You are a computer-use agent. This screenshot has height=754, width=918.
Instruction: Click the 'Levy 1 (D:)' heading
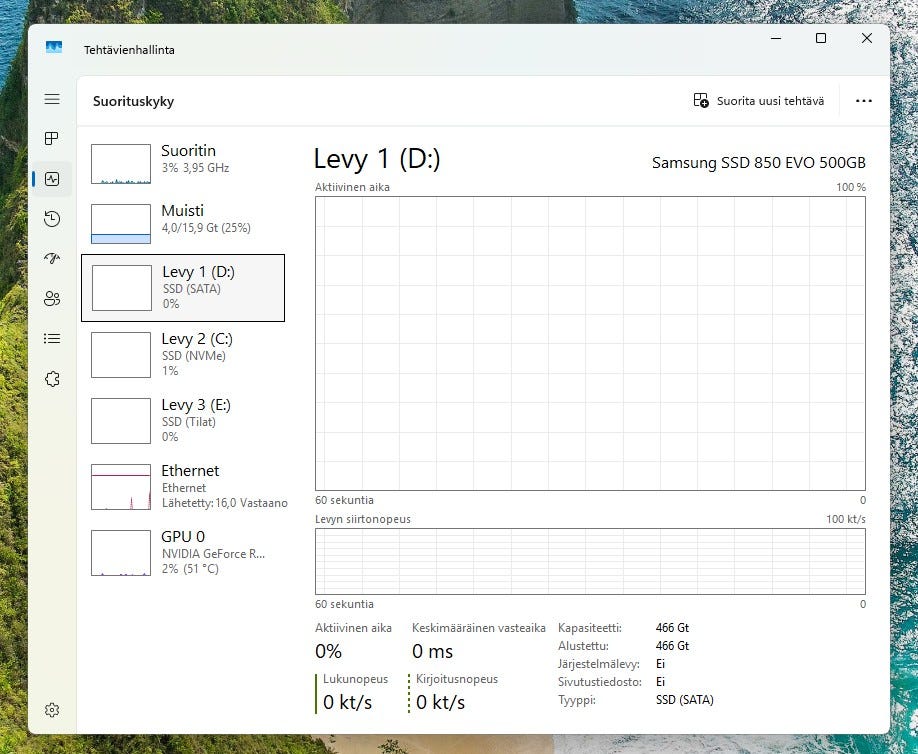[x=377, y=159]
